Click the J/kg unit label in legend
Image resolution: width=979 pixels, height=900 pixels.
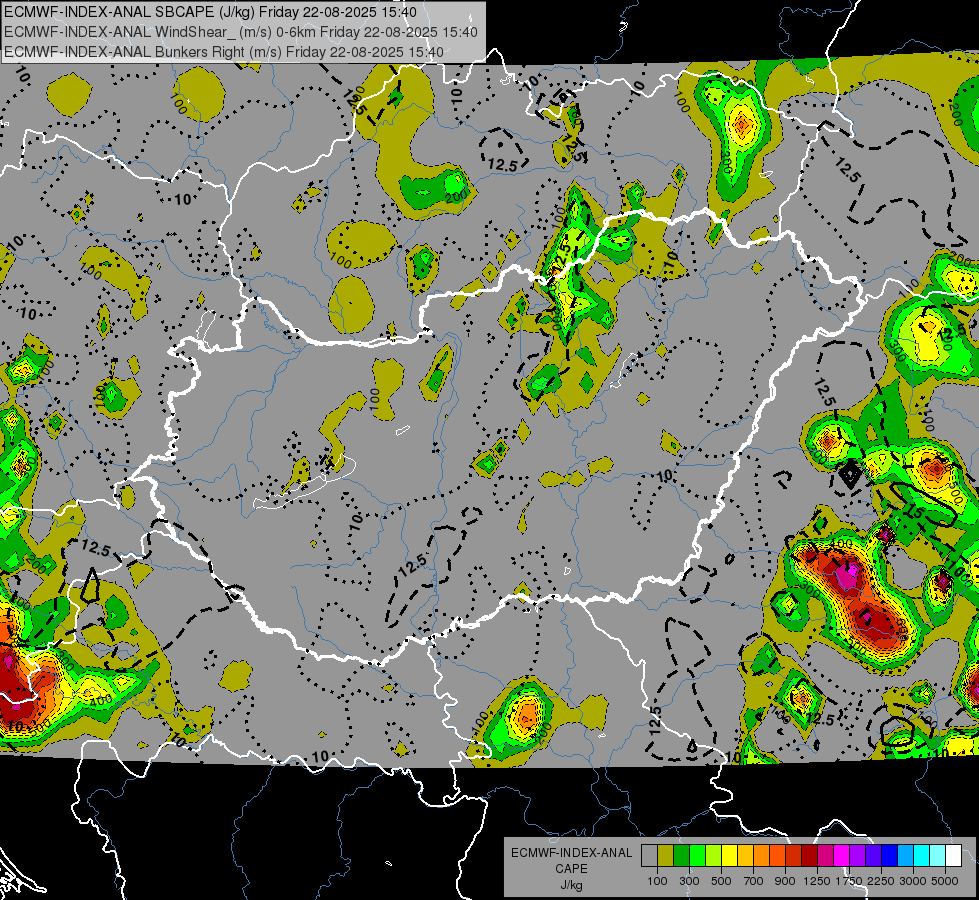click(571, 885)
